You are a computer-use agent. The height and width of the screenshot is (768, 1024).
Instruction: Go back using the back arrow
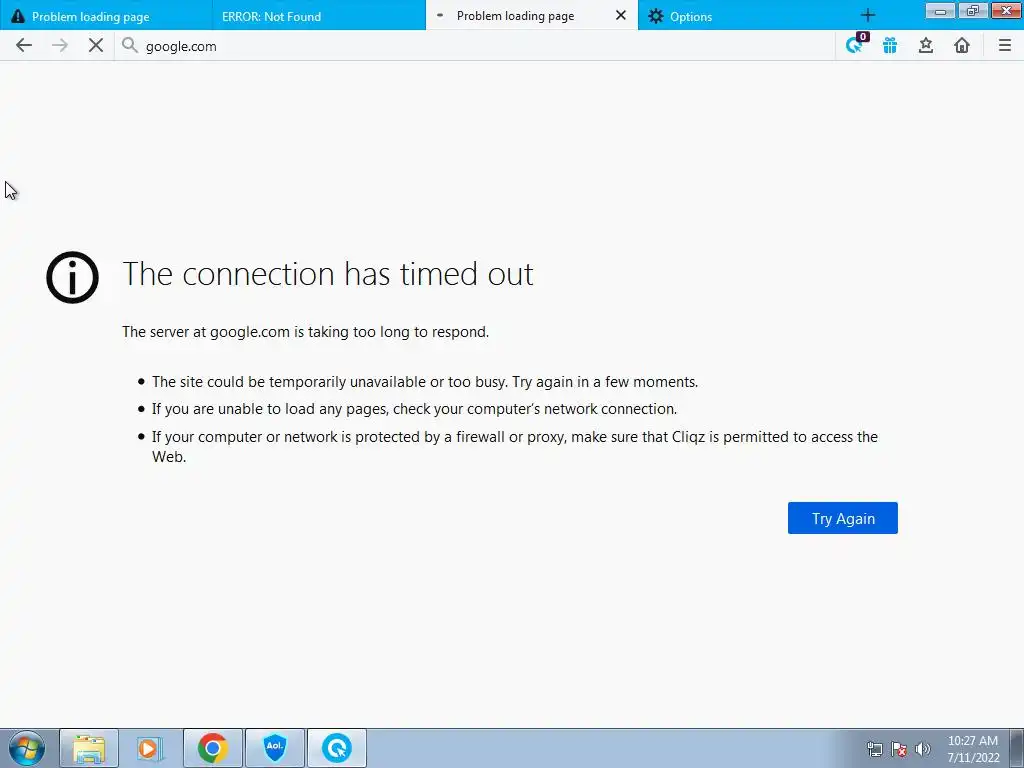(x=24, y=45)
